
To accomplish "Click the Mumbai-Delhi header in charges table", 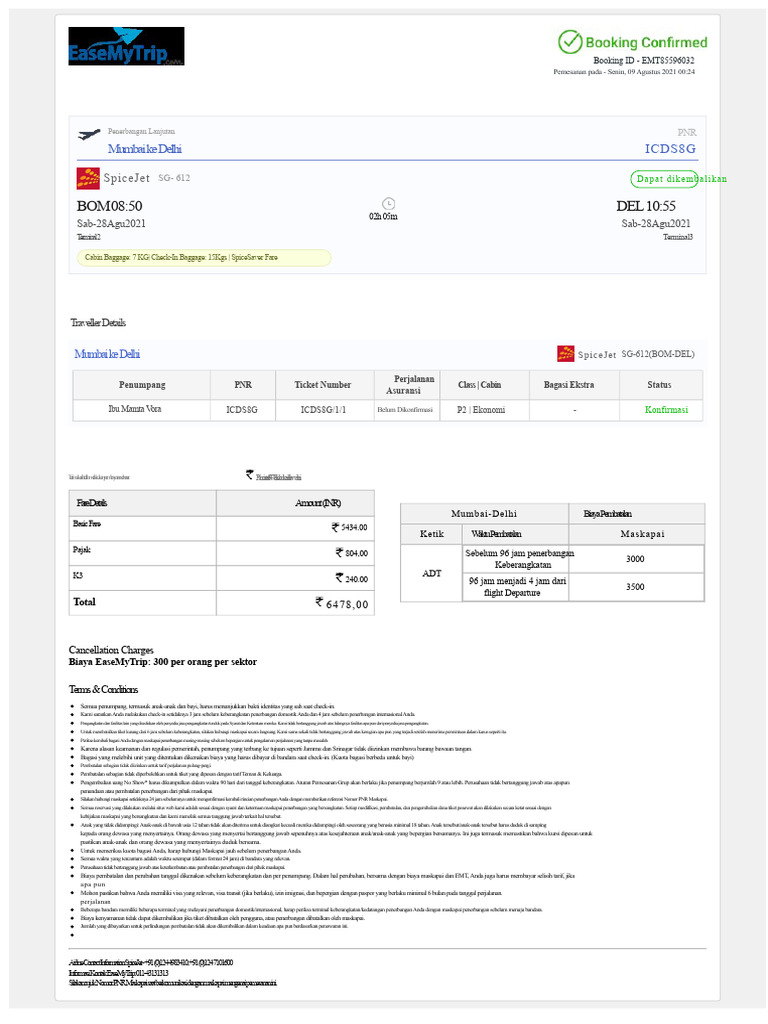I will point(484,513).
